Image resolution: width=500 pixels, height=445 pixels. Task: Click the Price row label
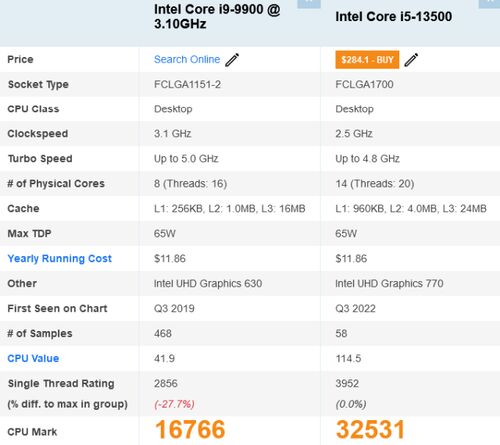pos(20,59)
